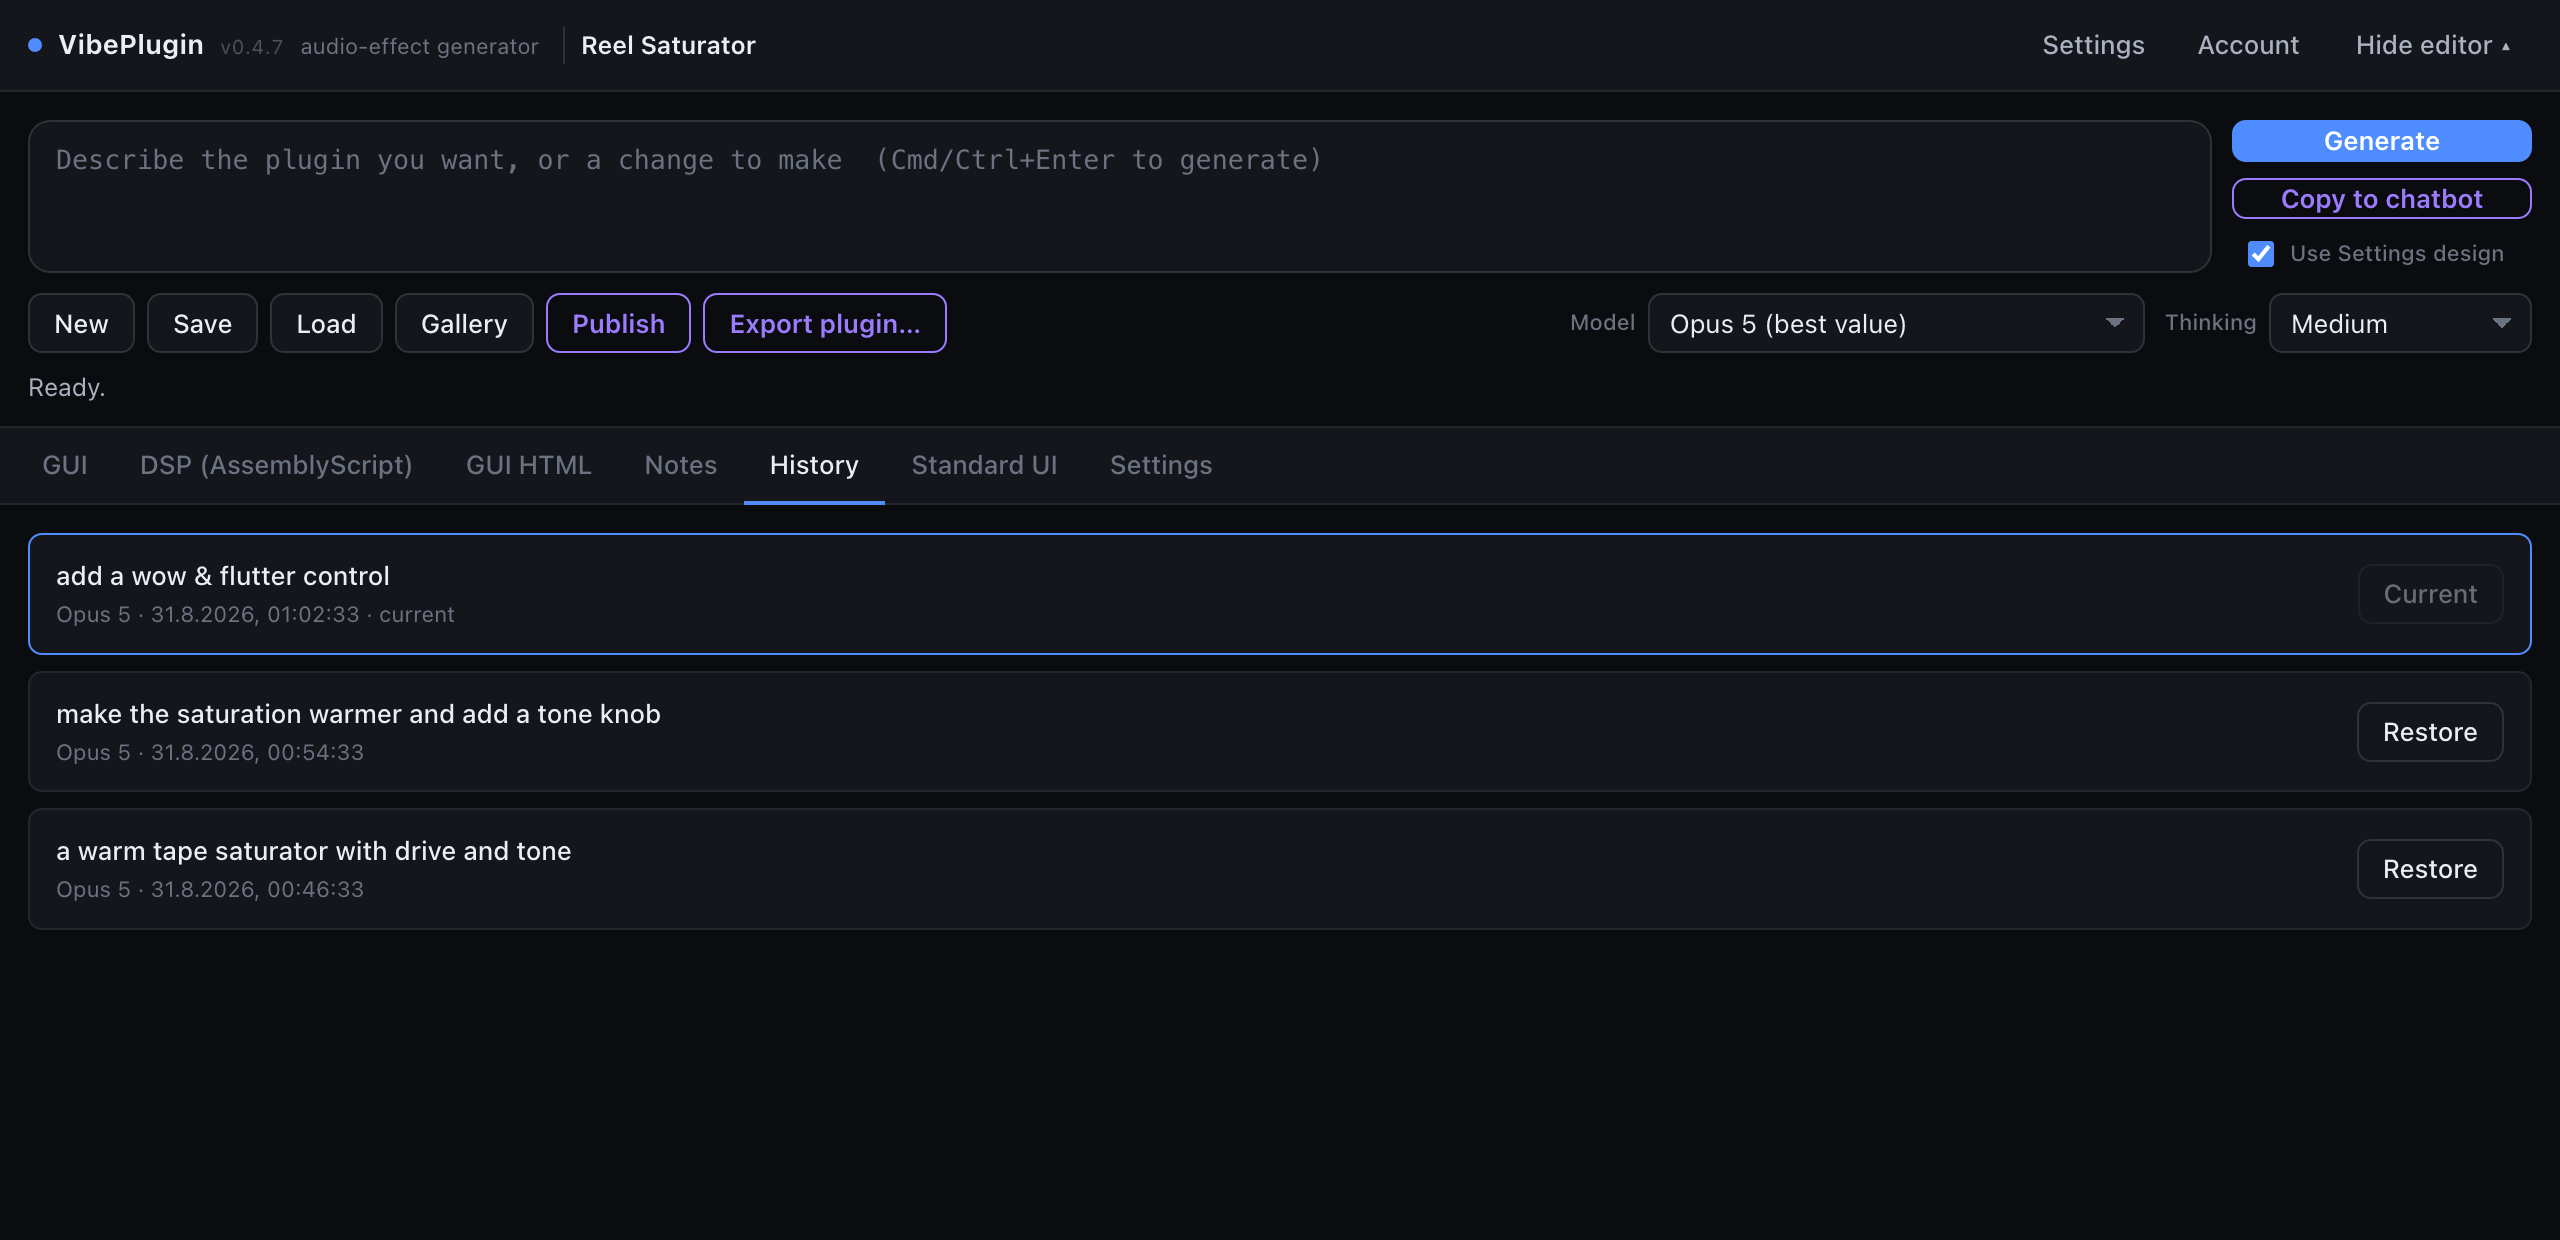Select the History tab
Image resolution: width=2560 pixels, height=1240 pixels.
pos(814,465)
